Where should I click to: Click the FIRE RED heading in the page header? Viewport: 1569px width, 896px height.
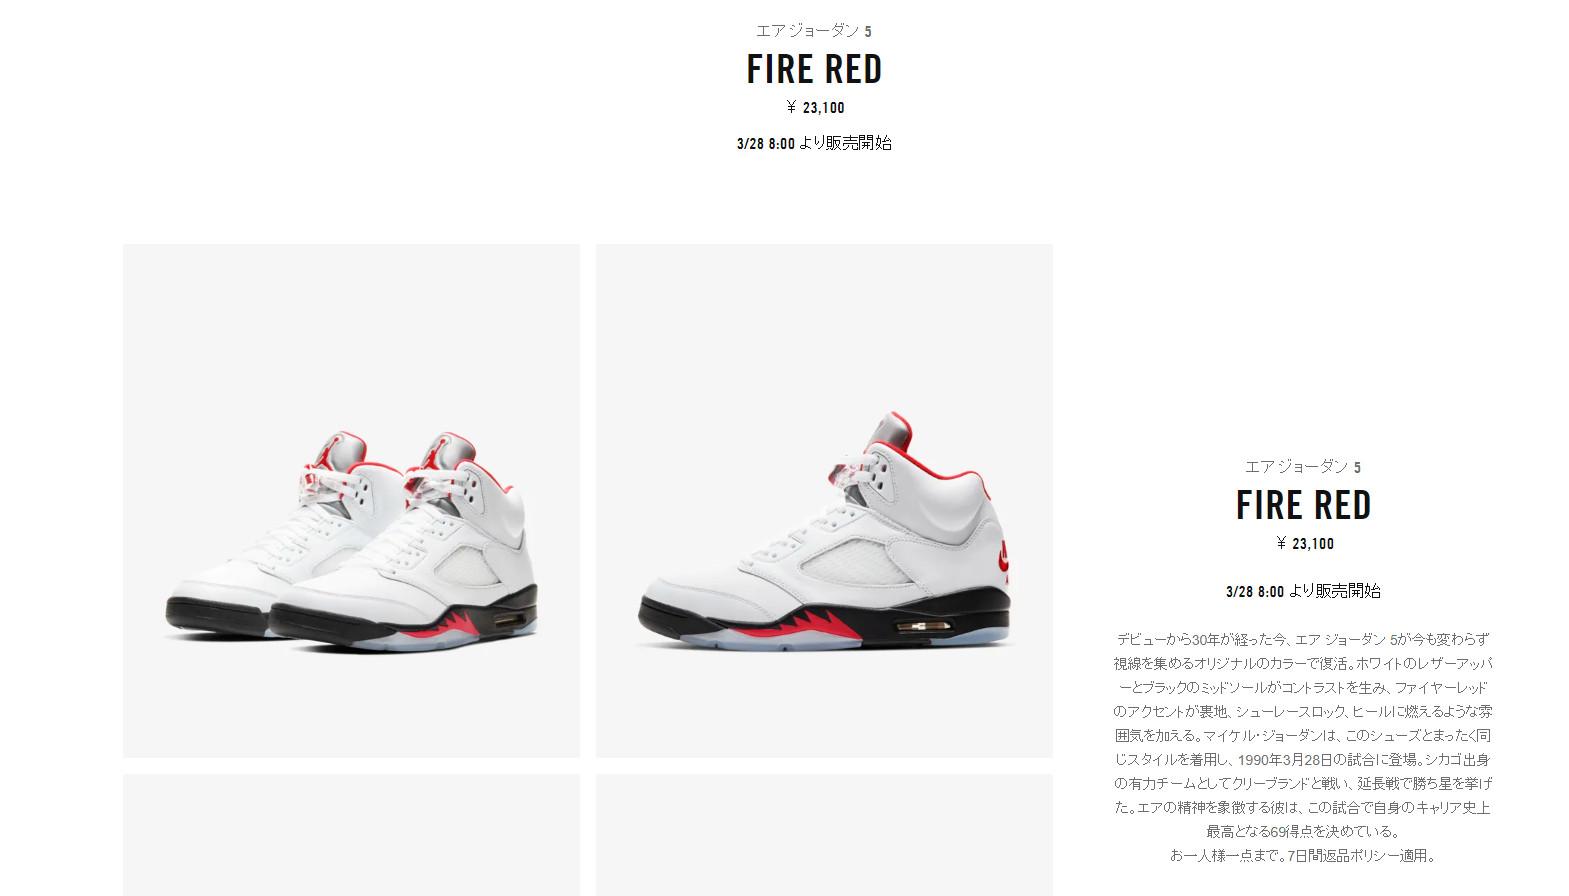coord(814,69)
